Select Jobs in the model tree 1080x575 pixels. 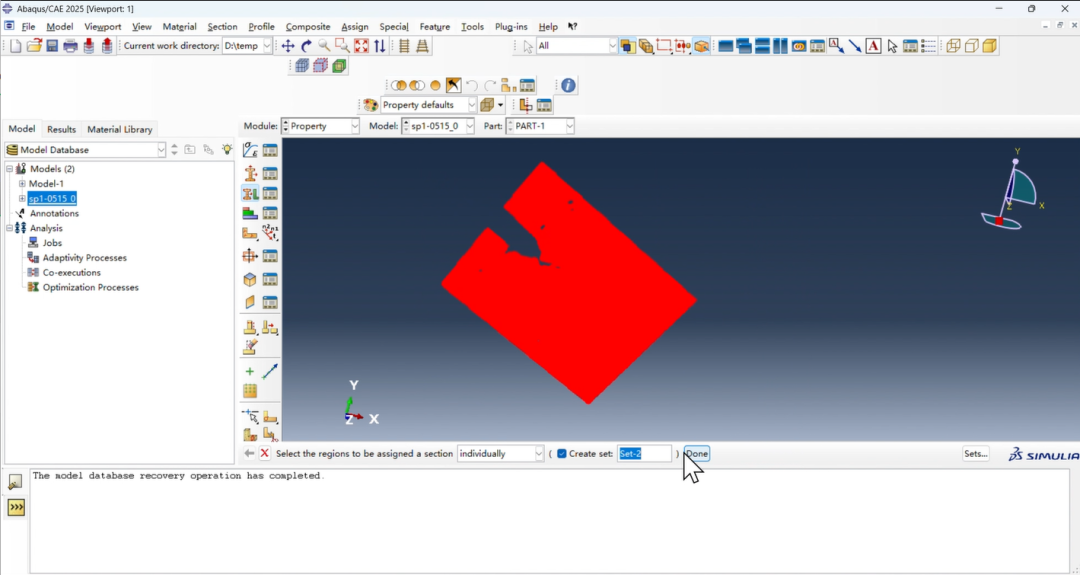point(52,242)
